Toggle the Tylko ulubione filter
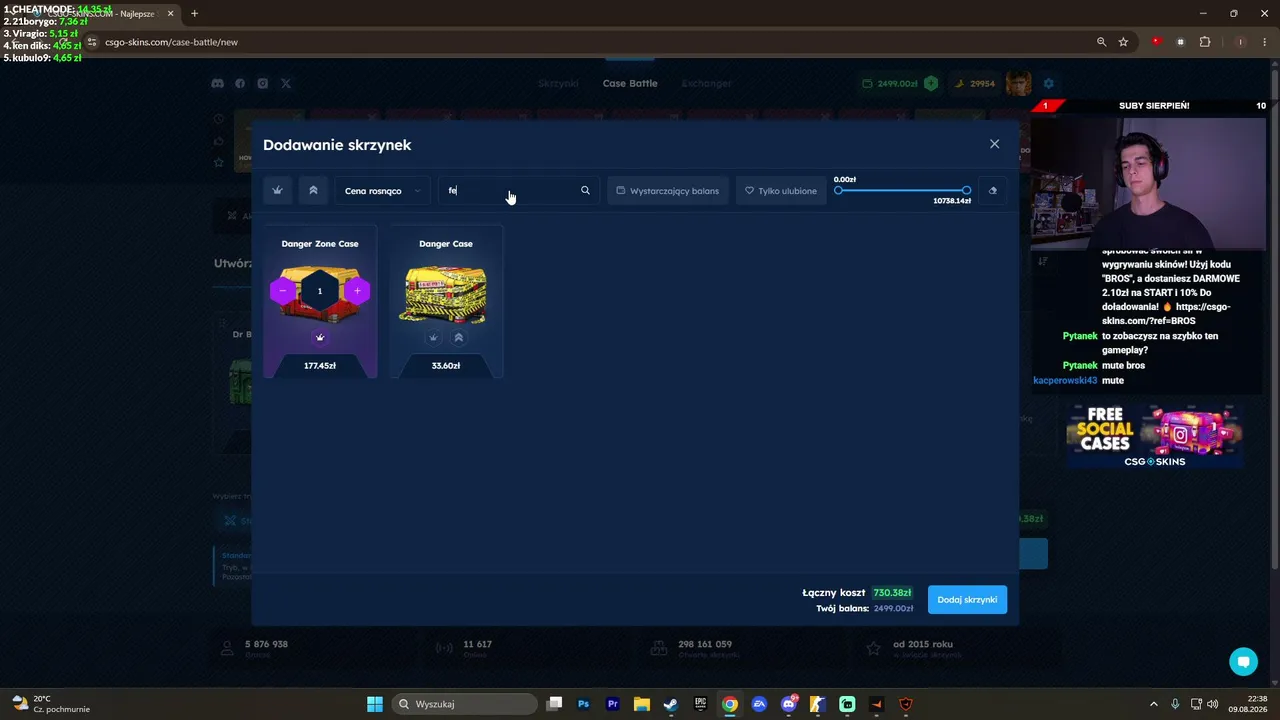The height and width of the screenshot is (720, 1280). tap(781, 191)
